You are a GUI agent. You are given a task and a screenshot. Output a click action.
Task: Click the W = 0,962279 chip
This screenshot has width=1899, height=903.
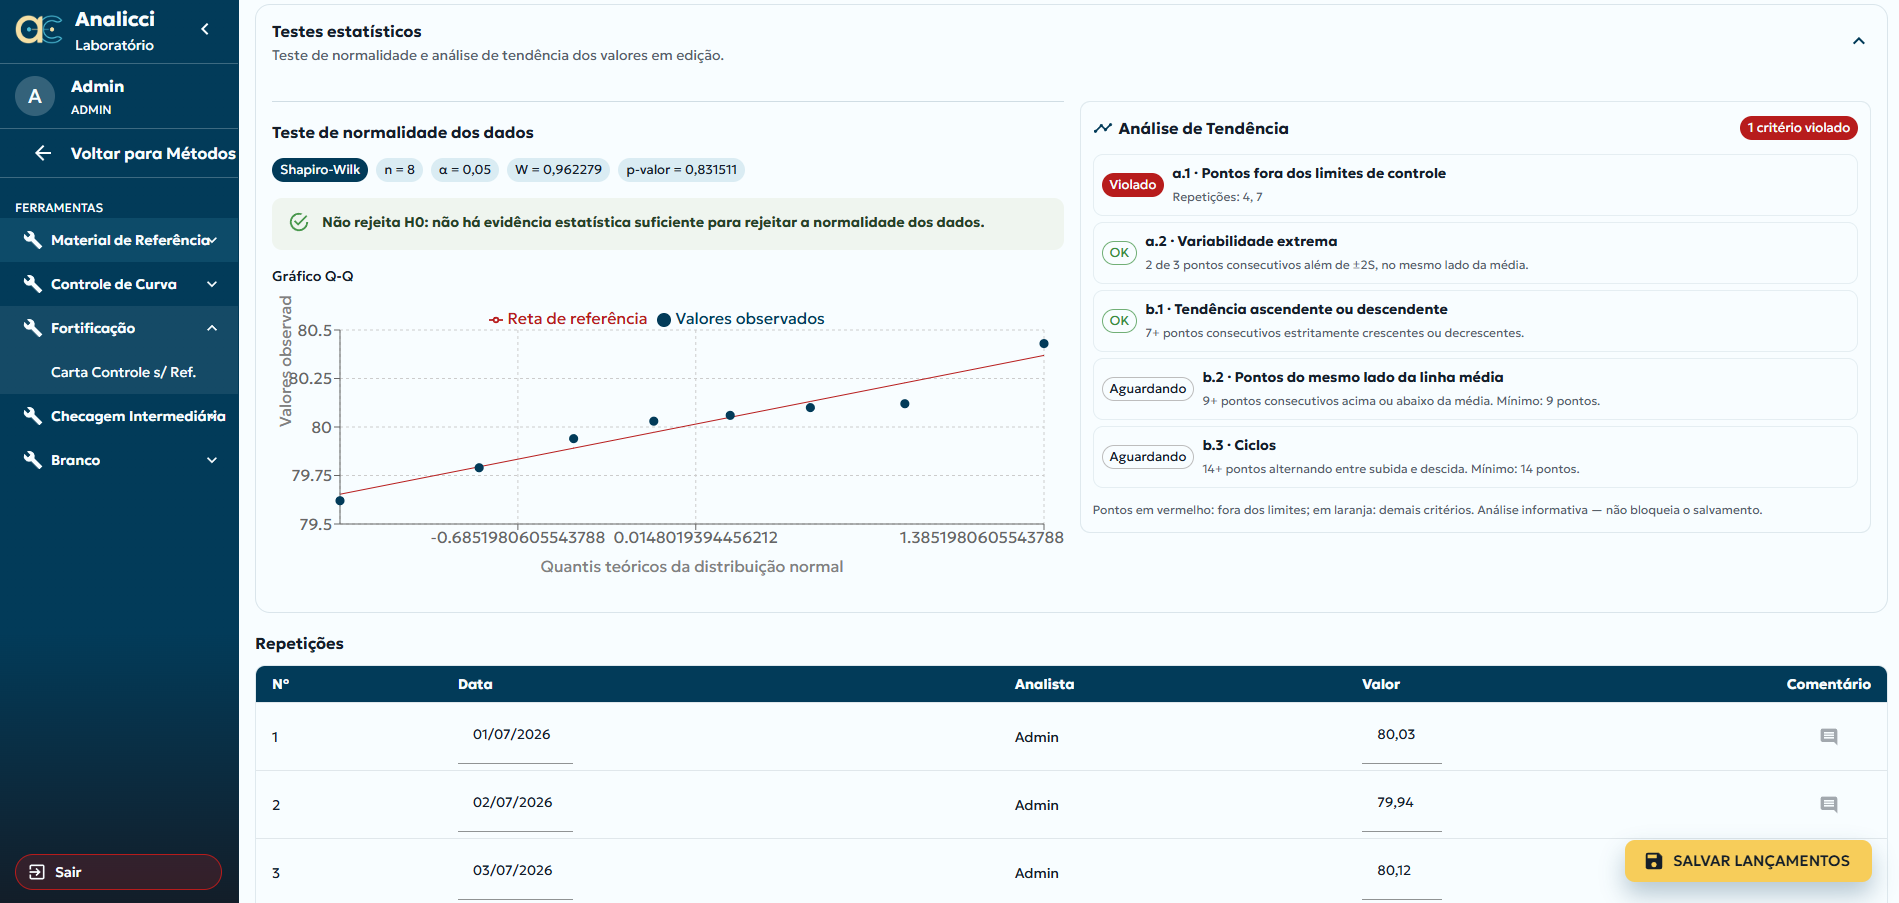558,170
